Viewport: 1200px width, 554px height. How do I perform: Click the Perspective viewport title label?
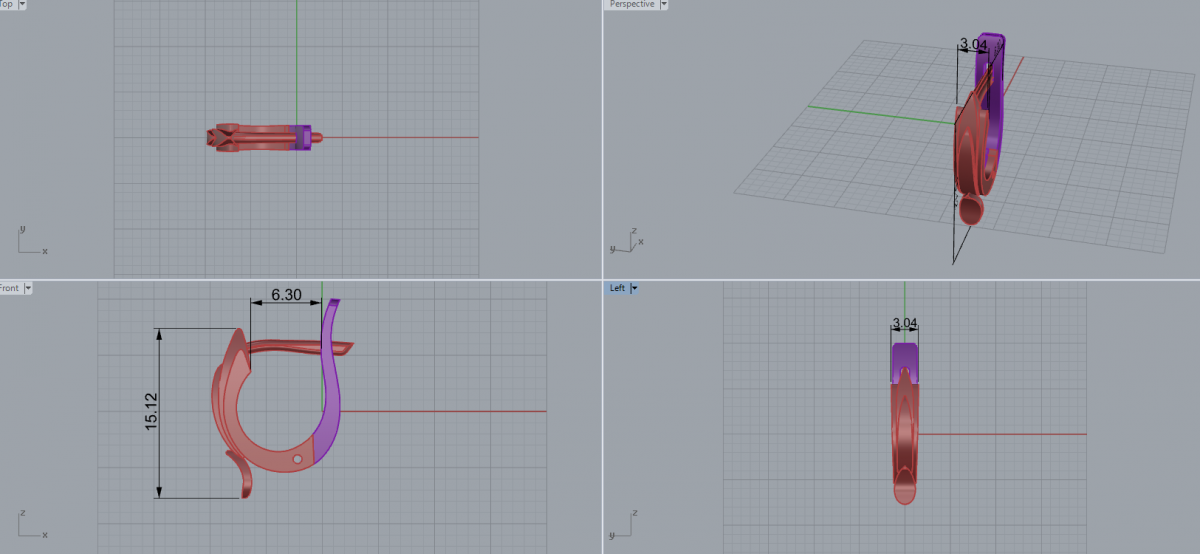coord(632,5)
